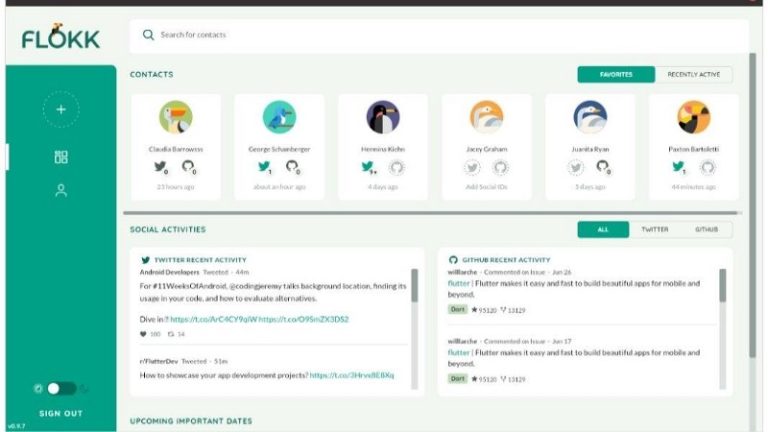Open Hennins Kiehn's contact avatar

click(x=383, y=117)
